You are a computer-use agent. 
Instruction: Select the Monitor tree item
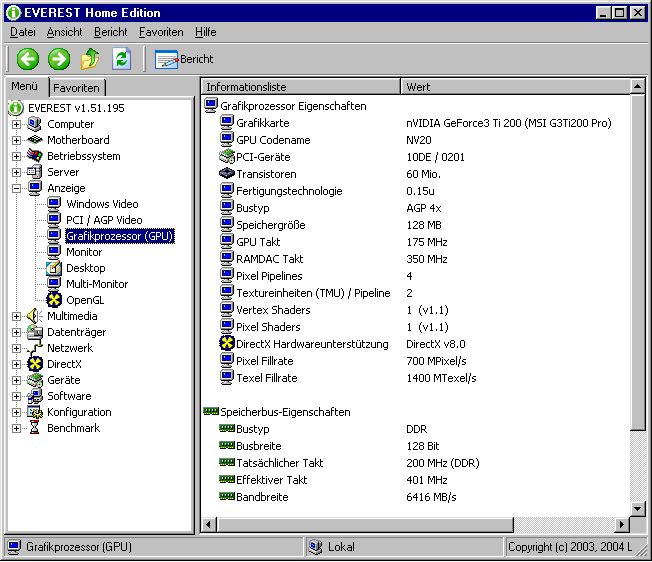(84, 252)
